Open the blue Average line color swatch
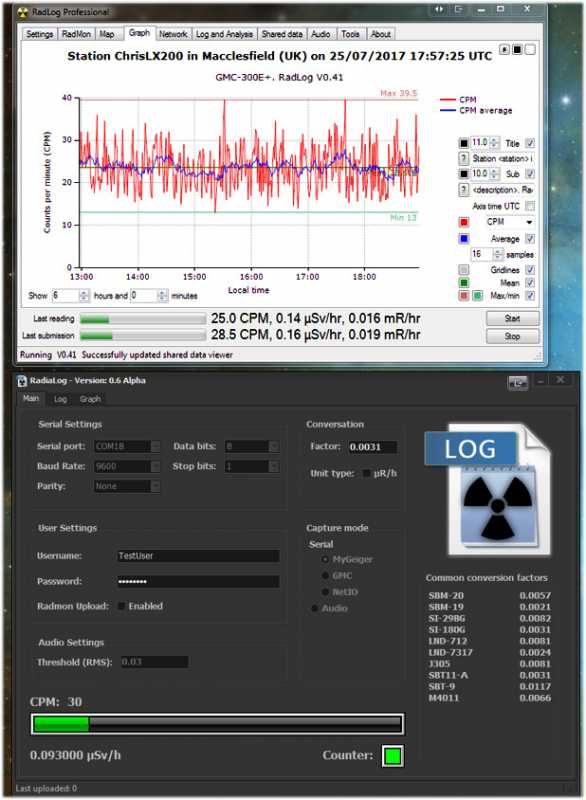586x800 pixels. pyautogui.click(x=464, y=239)
